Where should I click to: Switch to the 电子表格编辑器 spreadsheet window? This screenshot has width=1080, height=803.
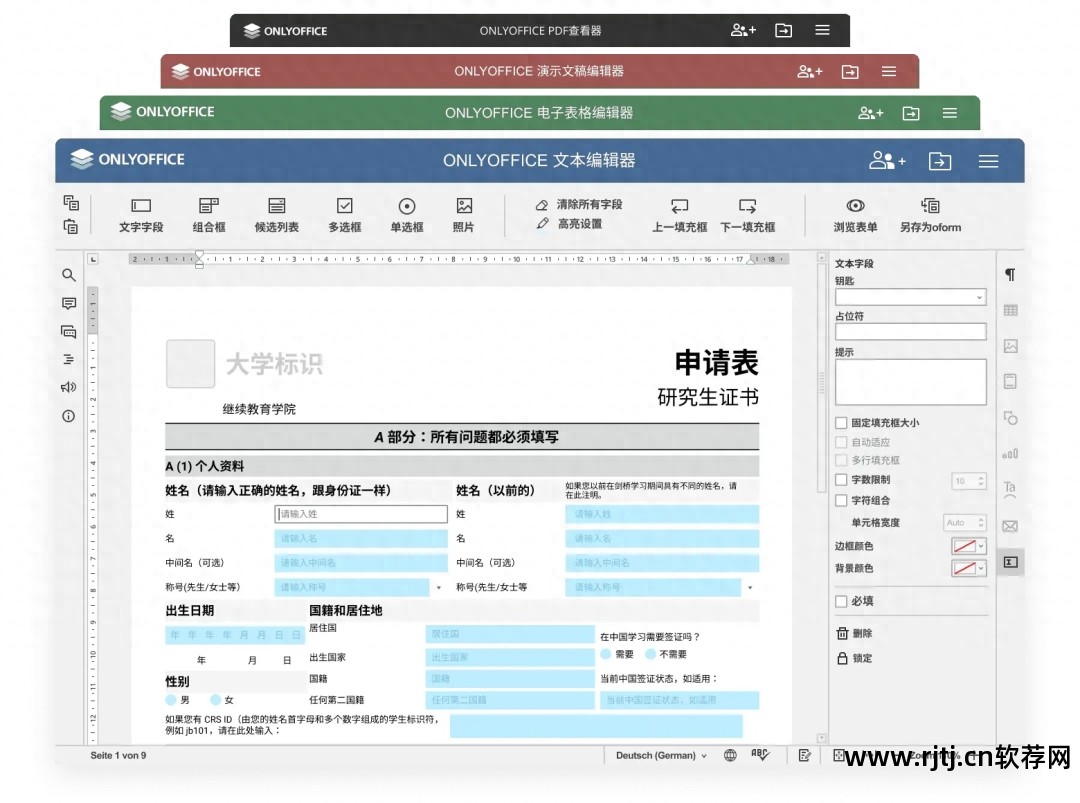point(538,112)
